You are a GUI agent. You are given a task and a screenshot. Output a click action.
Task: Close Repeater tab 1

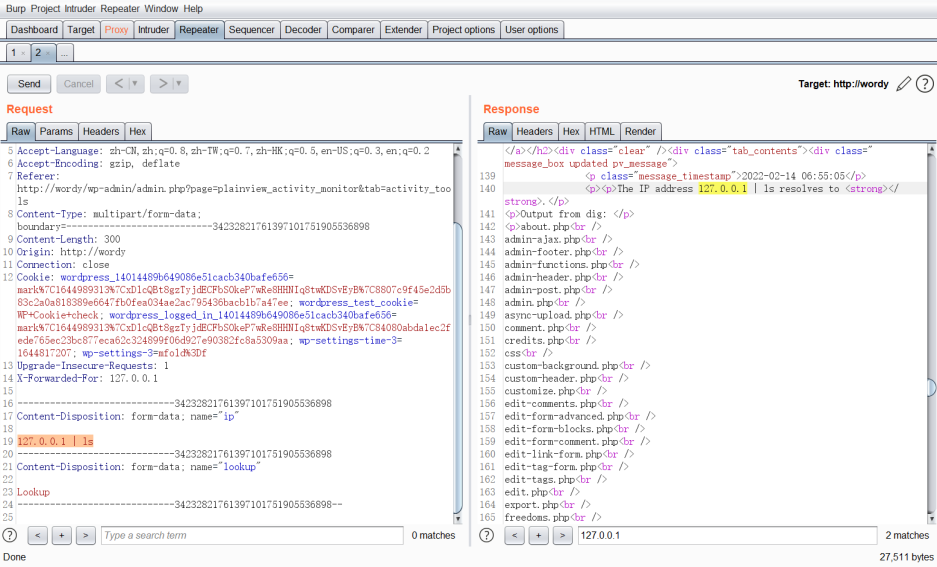pos(23,53)
